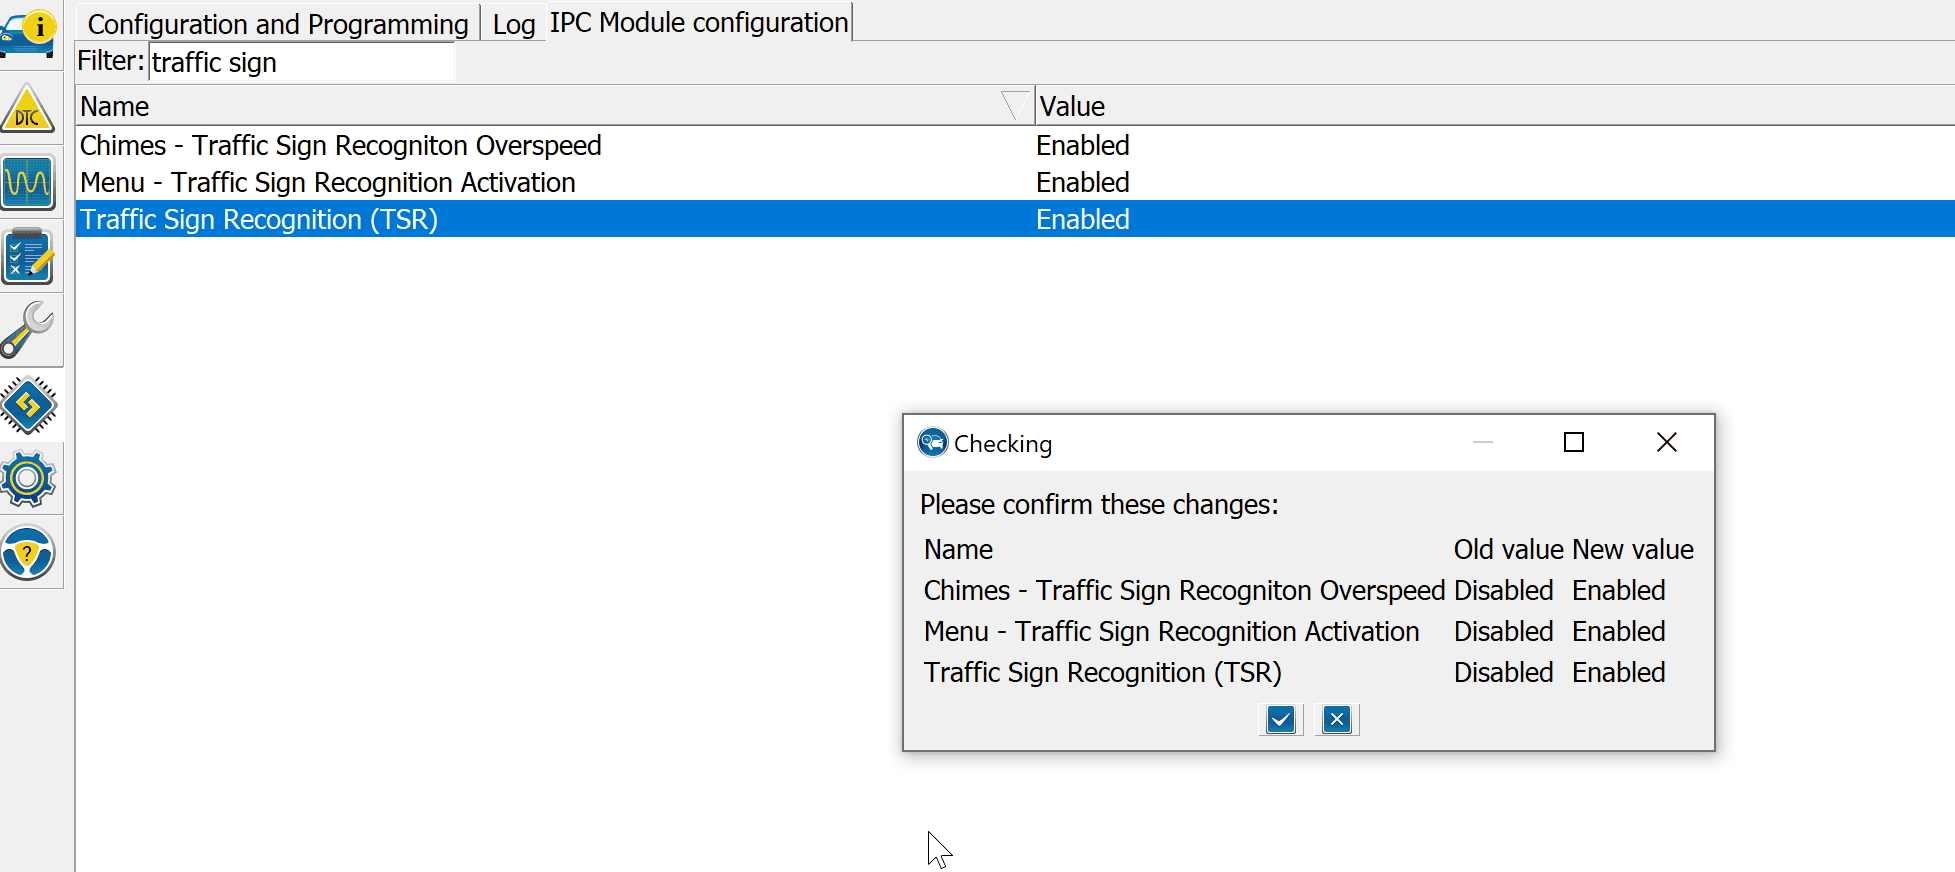1955x872 pixels.
Task: Select the IPC Module configuration tab
Action: click(x=699, y=22)
